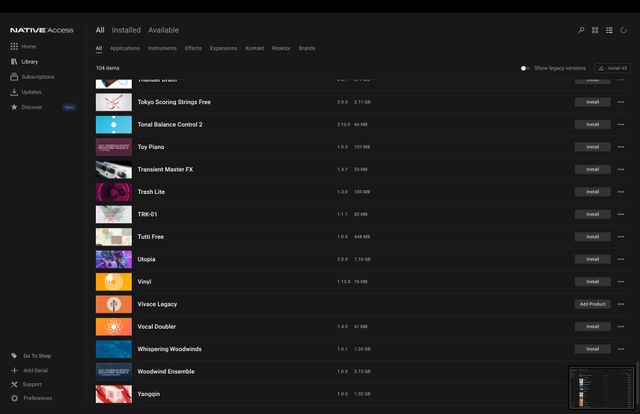
Task: Open more options for Tonal Balance Control 2
Action: pyautogui.click(x=621, y=125)
